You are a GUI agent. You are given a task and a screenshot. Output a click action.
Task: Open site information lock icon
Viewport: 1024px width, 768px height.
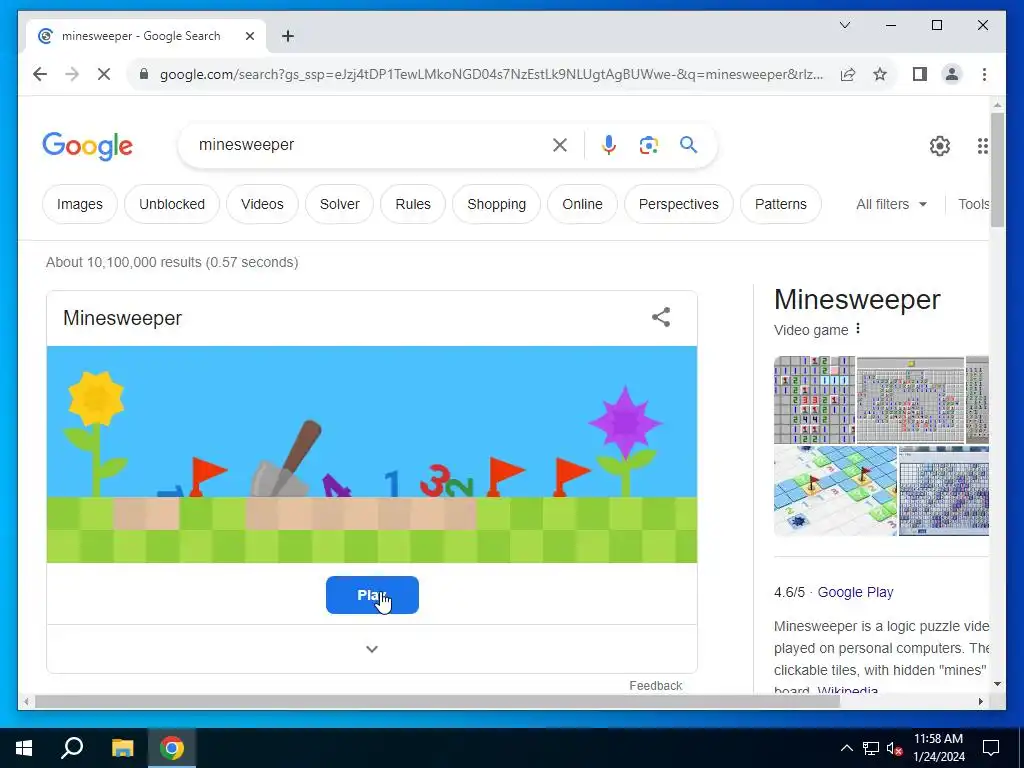pos(144,74)
